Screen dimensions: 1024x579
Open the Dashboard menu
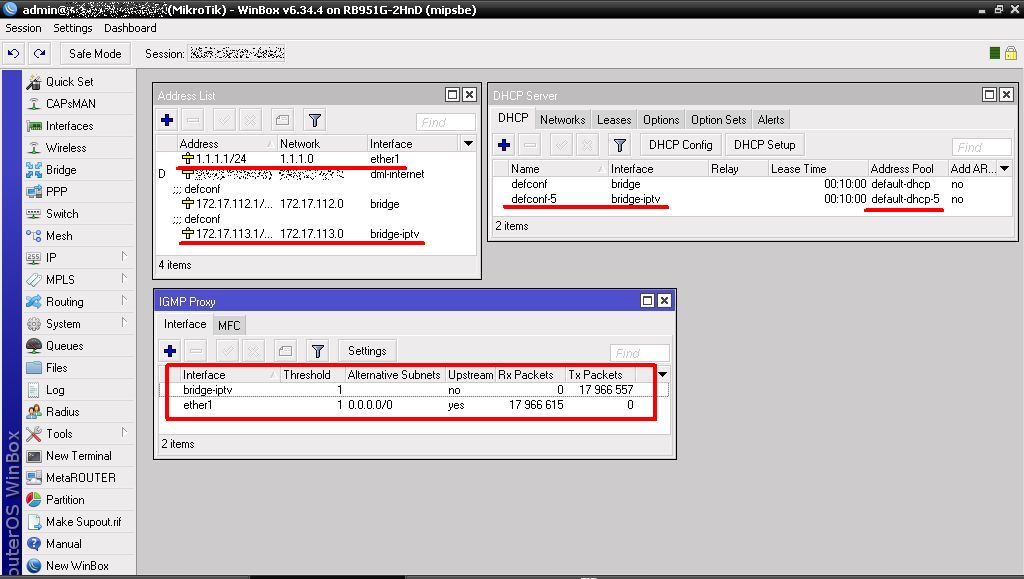coord(130,28)
